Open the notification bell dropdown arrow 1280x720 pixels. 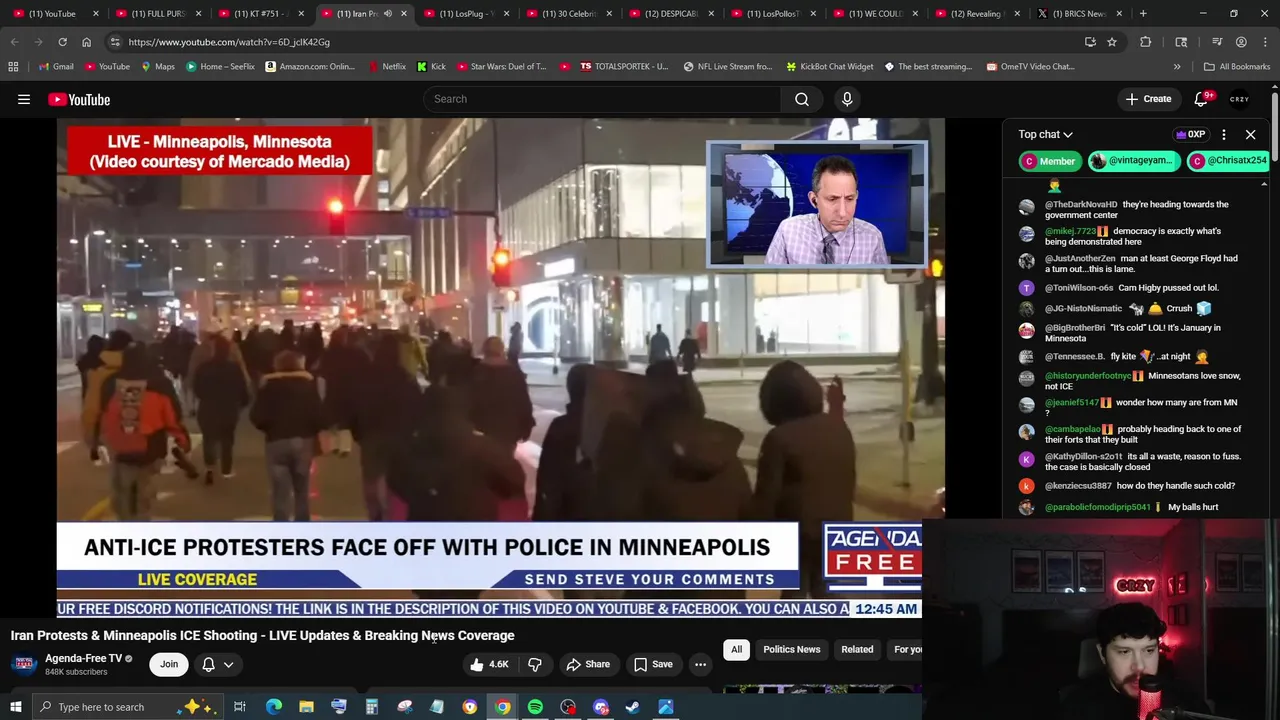click(x=228, y=664)
